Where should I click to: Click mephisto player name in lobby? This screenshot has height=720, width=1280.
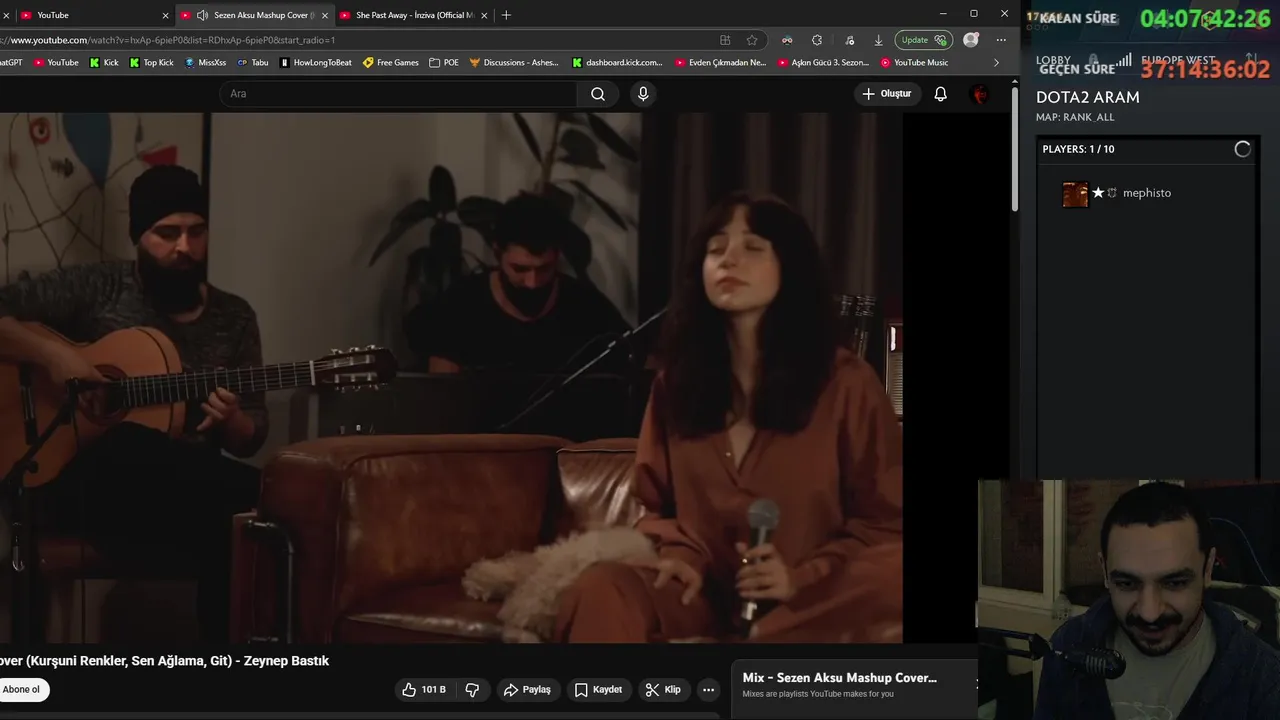point(1147,193)
